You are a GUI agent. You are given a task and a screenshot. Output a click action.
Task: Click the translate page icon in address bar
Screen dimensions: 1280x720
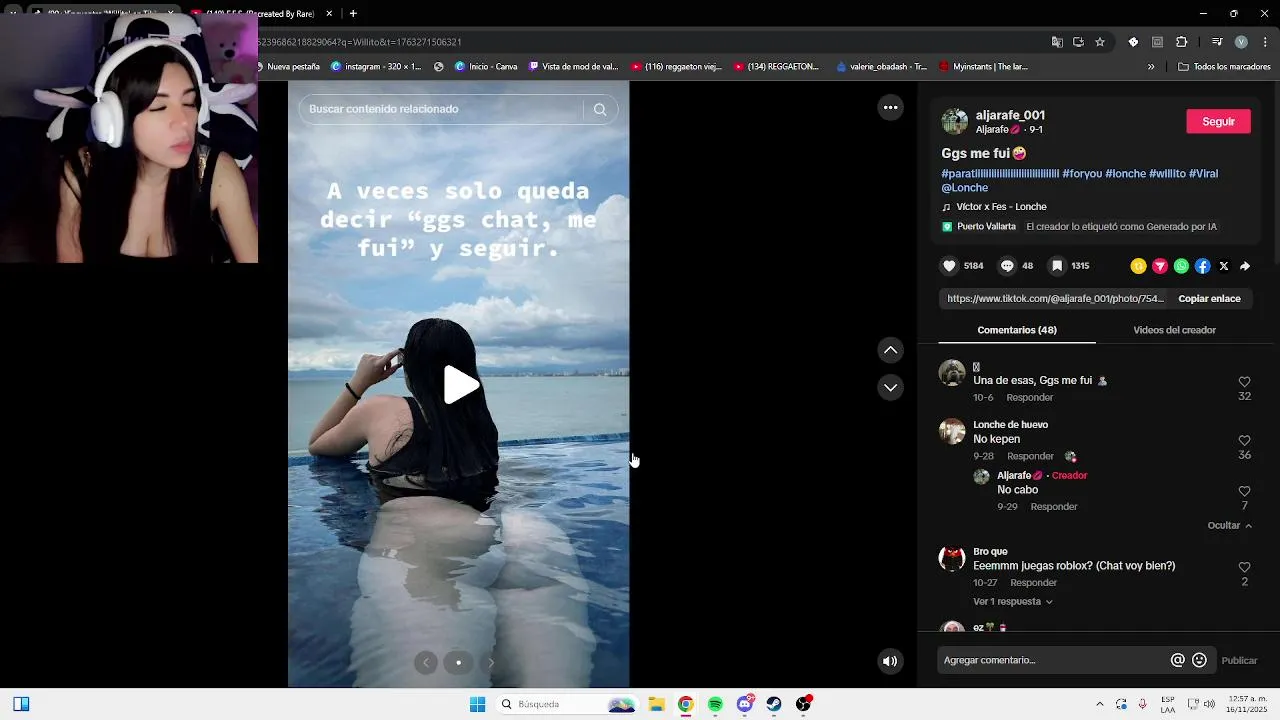(x=1057, y=42)
